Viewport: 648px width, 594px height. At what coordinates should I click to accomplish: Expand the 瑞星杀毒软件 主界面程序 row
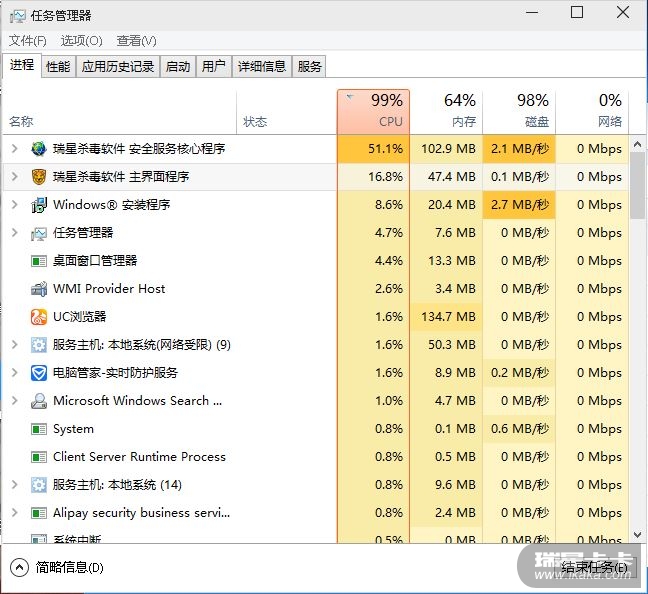tap(14, 177)
